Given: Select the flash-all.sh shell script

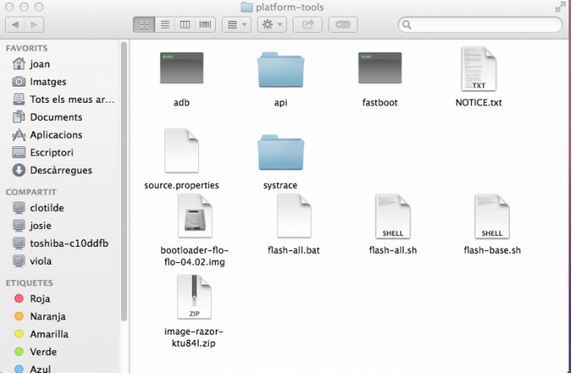Looking at the screenshot, I should 393,217.
